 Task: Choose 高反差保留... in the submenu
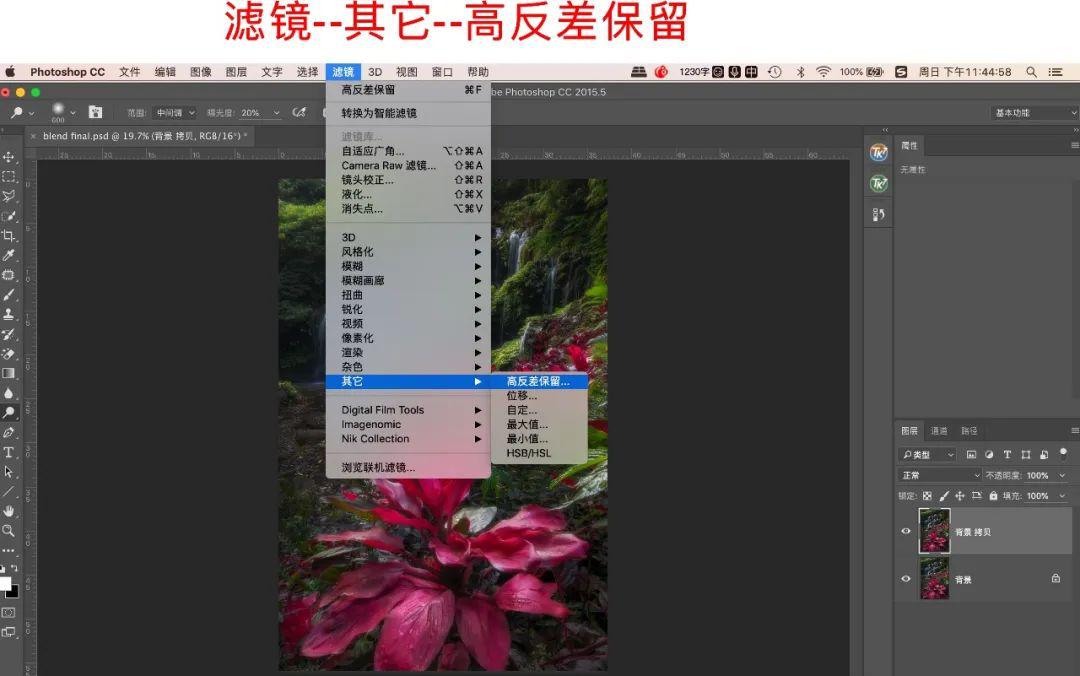click(539, 381)
